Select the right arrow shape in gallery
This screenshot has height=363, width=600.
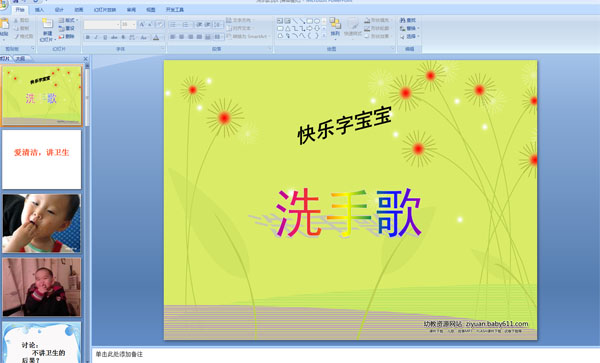(x=310, y=28)
